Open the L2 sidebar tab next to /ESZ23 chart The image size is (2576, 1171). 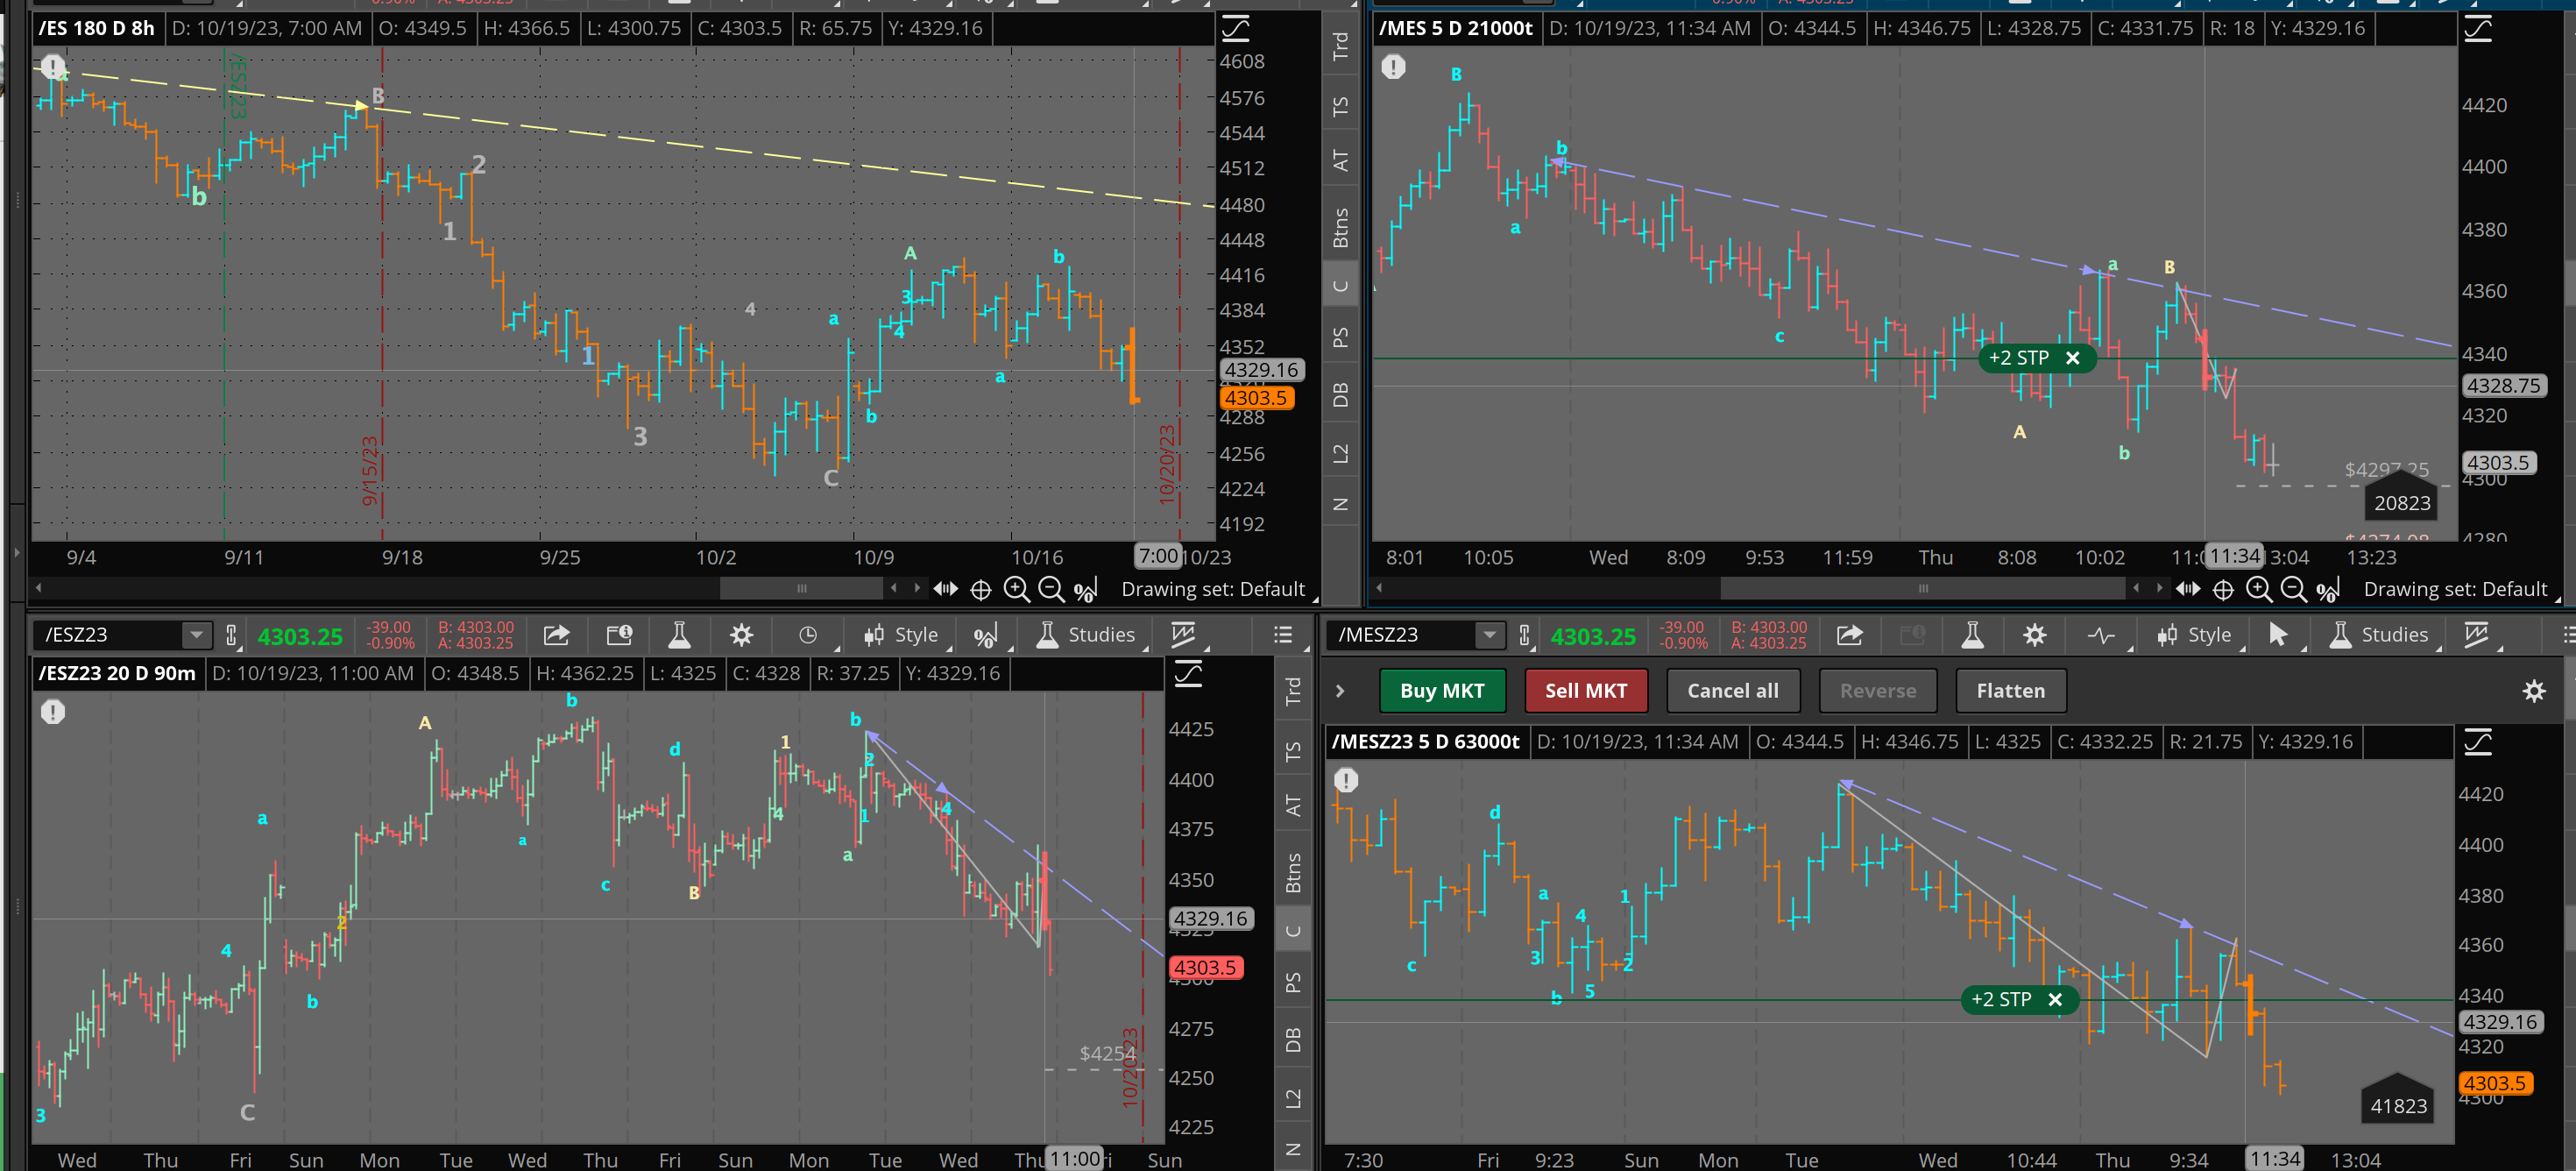click(x=1293, y=1099)
